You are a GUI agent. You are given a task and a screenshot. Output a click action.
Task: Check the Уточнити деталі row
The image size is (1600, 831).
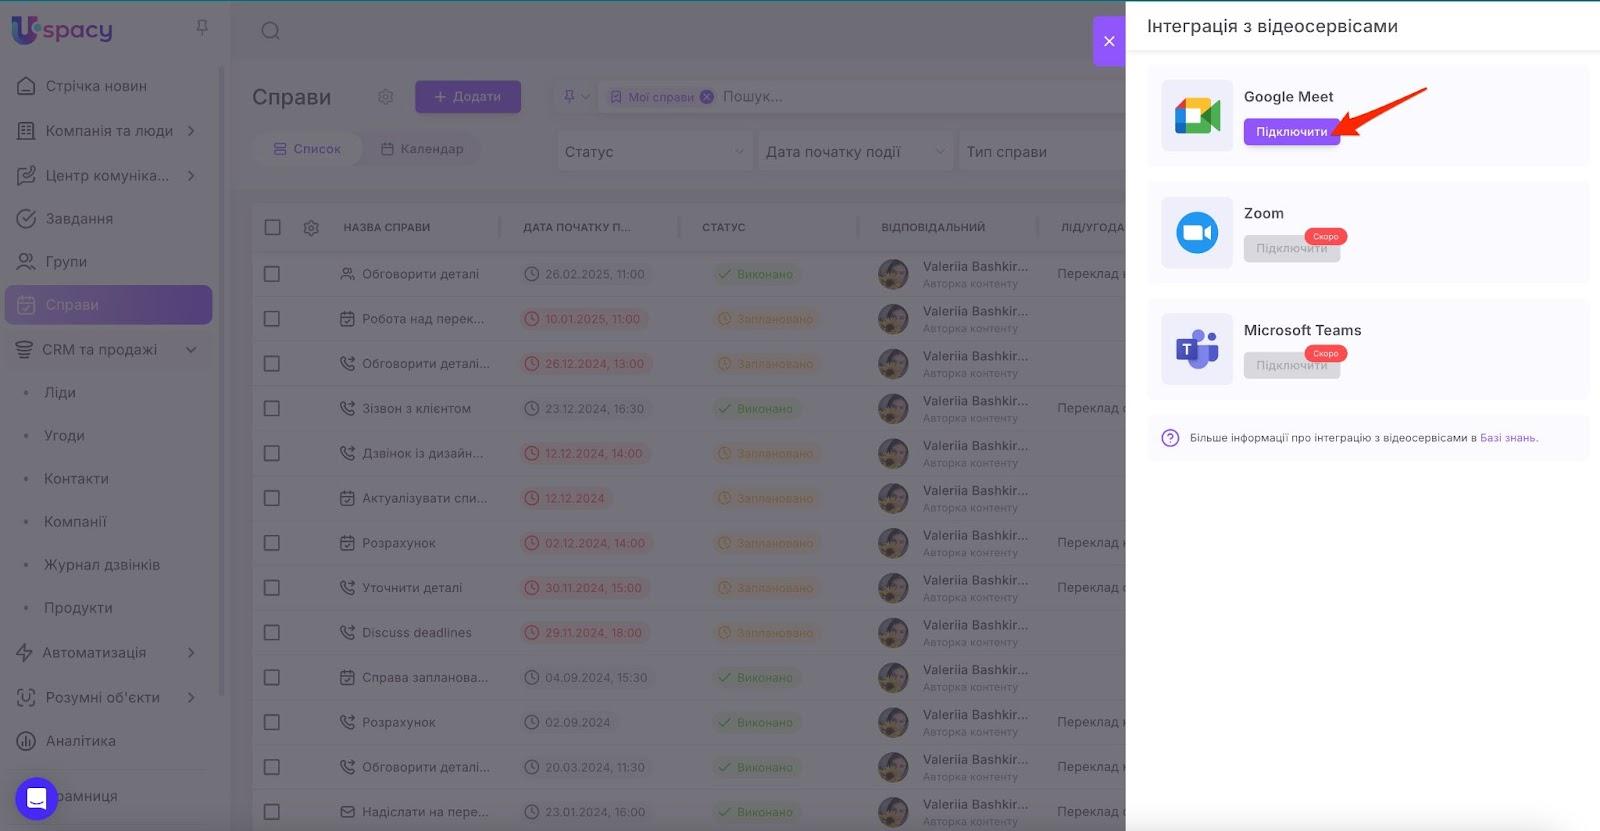(x=272, y=588)
